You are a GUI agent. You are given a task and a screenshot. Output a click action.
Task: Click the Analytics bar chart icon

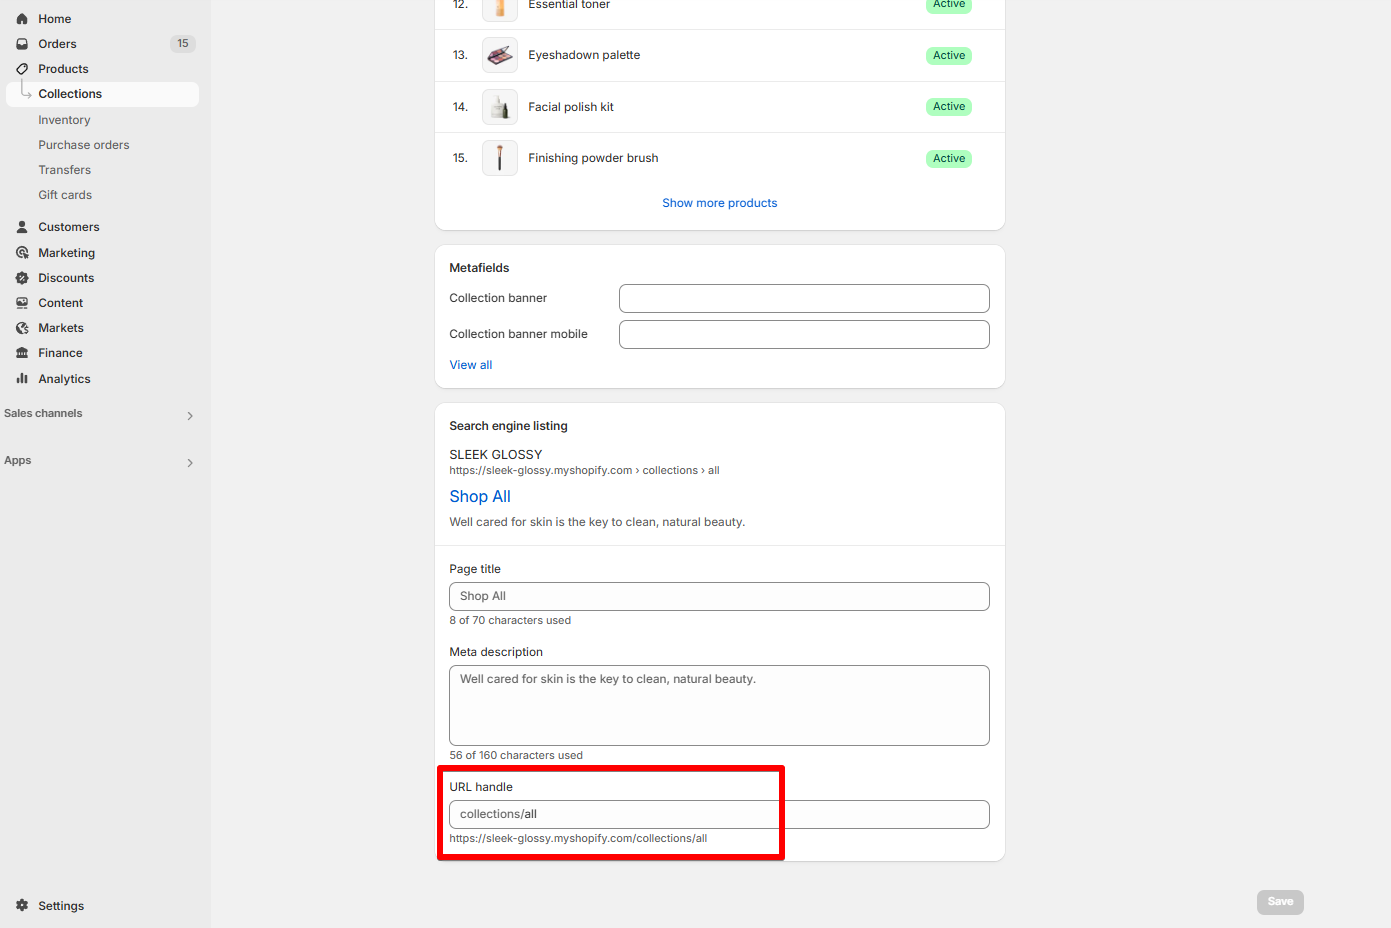(22, 379)
